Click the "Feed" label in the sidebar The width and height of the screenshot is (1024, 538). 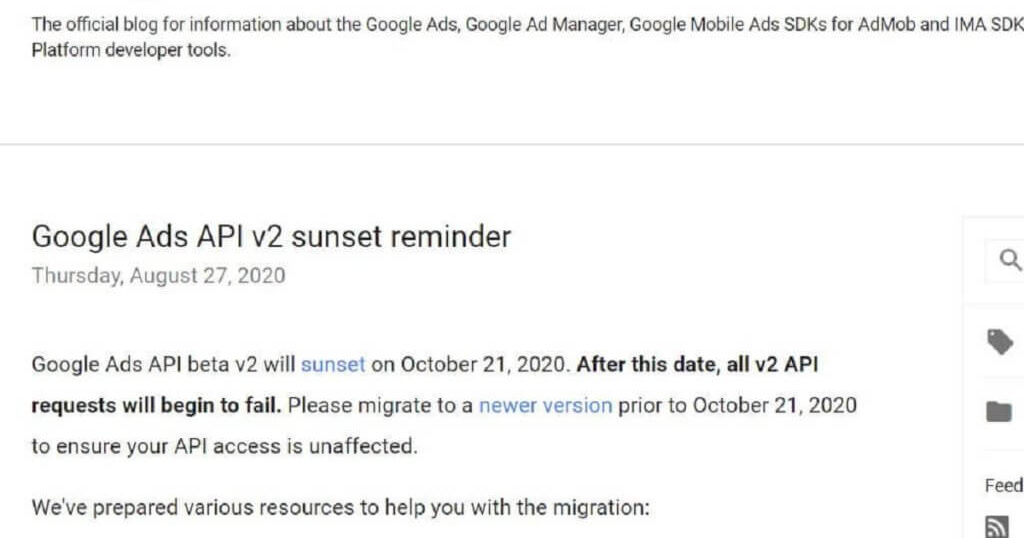point(1004,485)
